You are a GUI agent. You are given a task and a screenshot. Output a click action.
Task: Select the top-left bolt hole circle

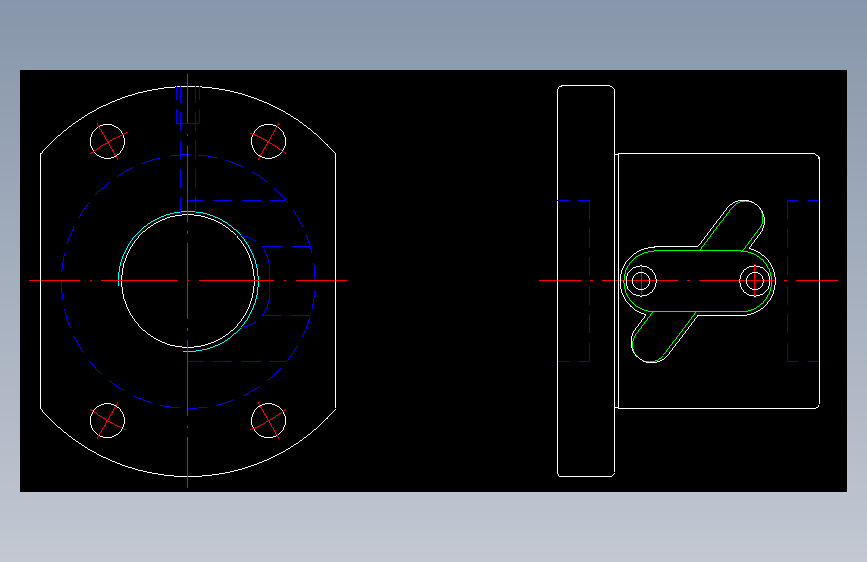(x=107, y=142)
